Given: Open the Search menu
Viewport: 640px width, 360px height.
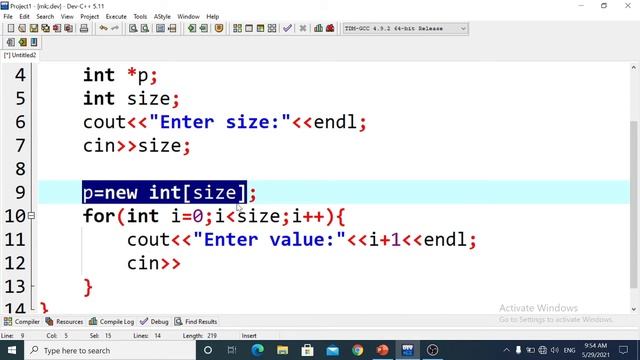Looking at the screenshot, I should 45,17.
